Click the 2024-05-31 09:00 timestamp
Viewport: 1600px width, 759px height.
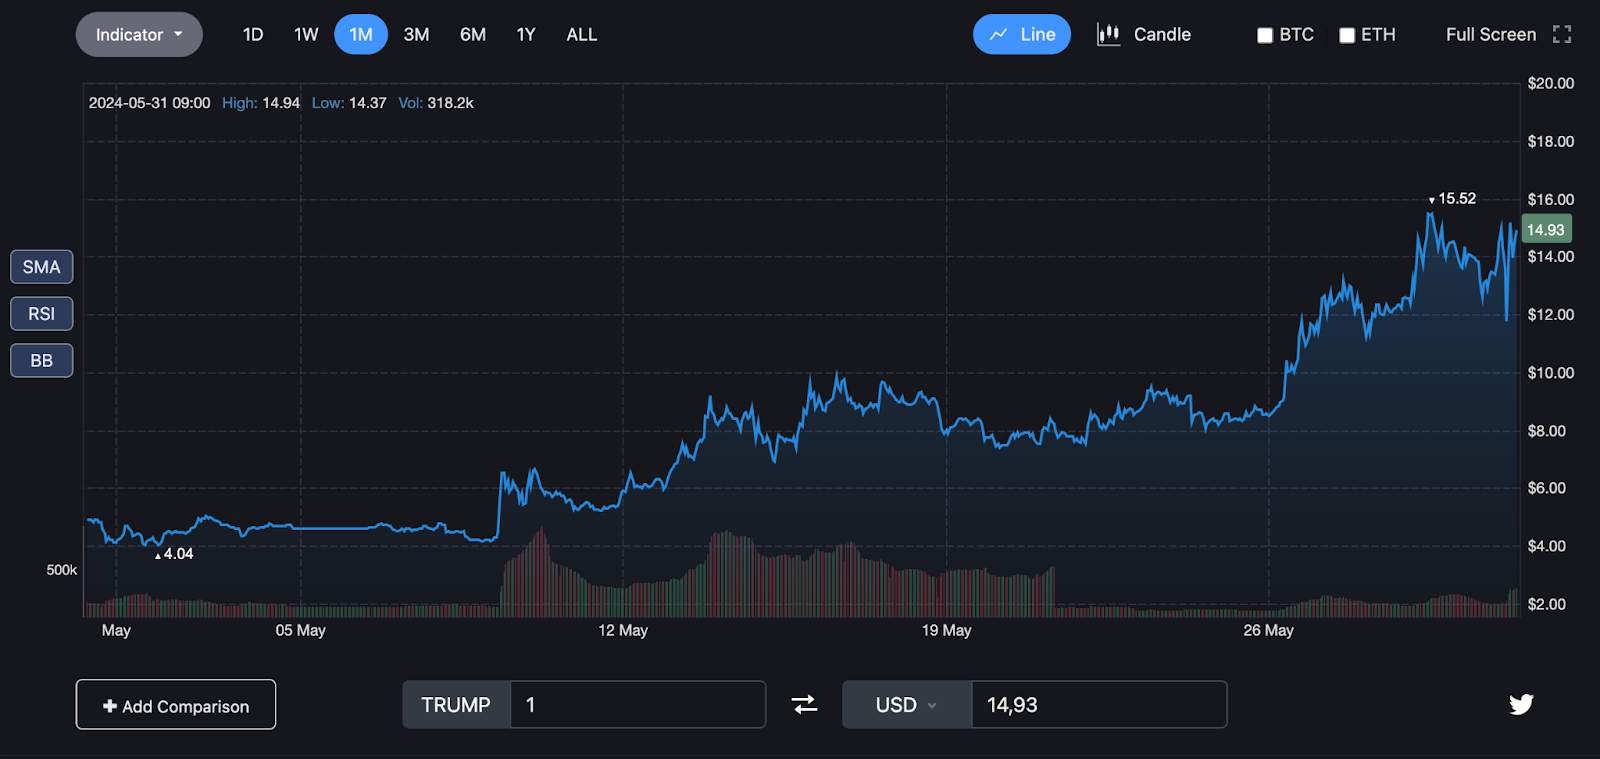click(x=149, y=103)
